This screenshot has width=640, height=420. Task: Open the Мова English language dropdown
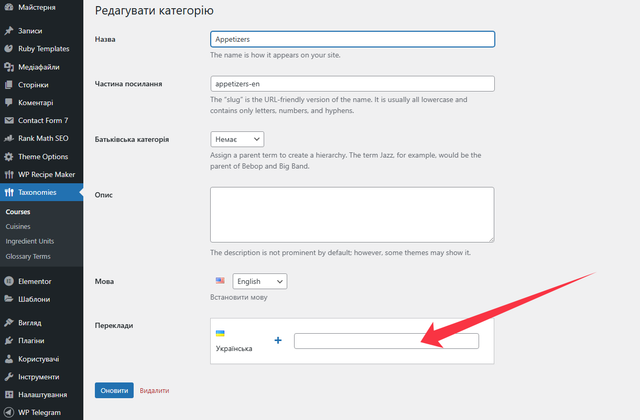click(260, 281)
